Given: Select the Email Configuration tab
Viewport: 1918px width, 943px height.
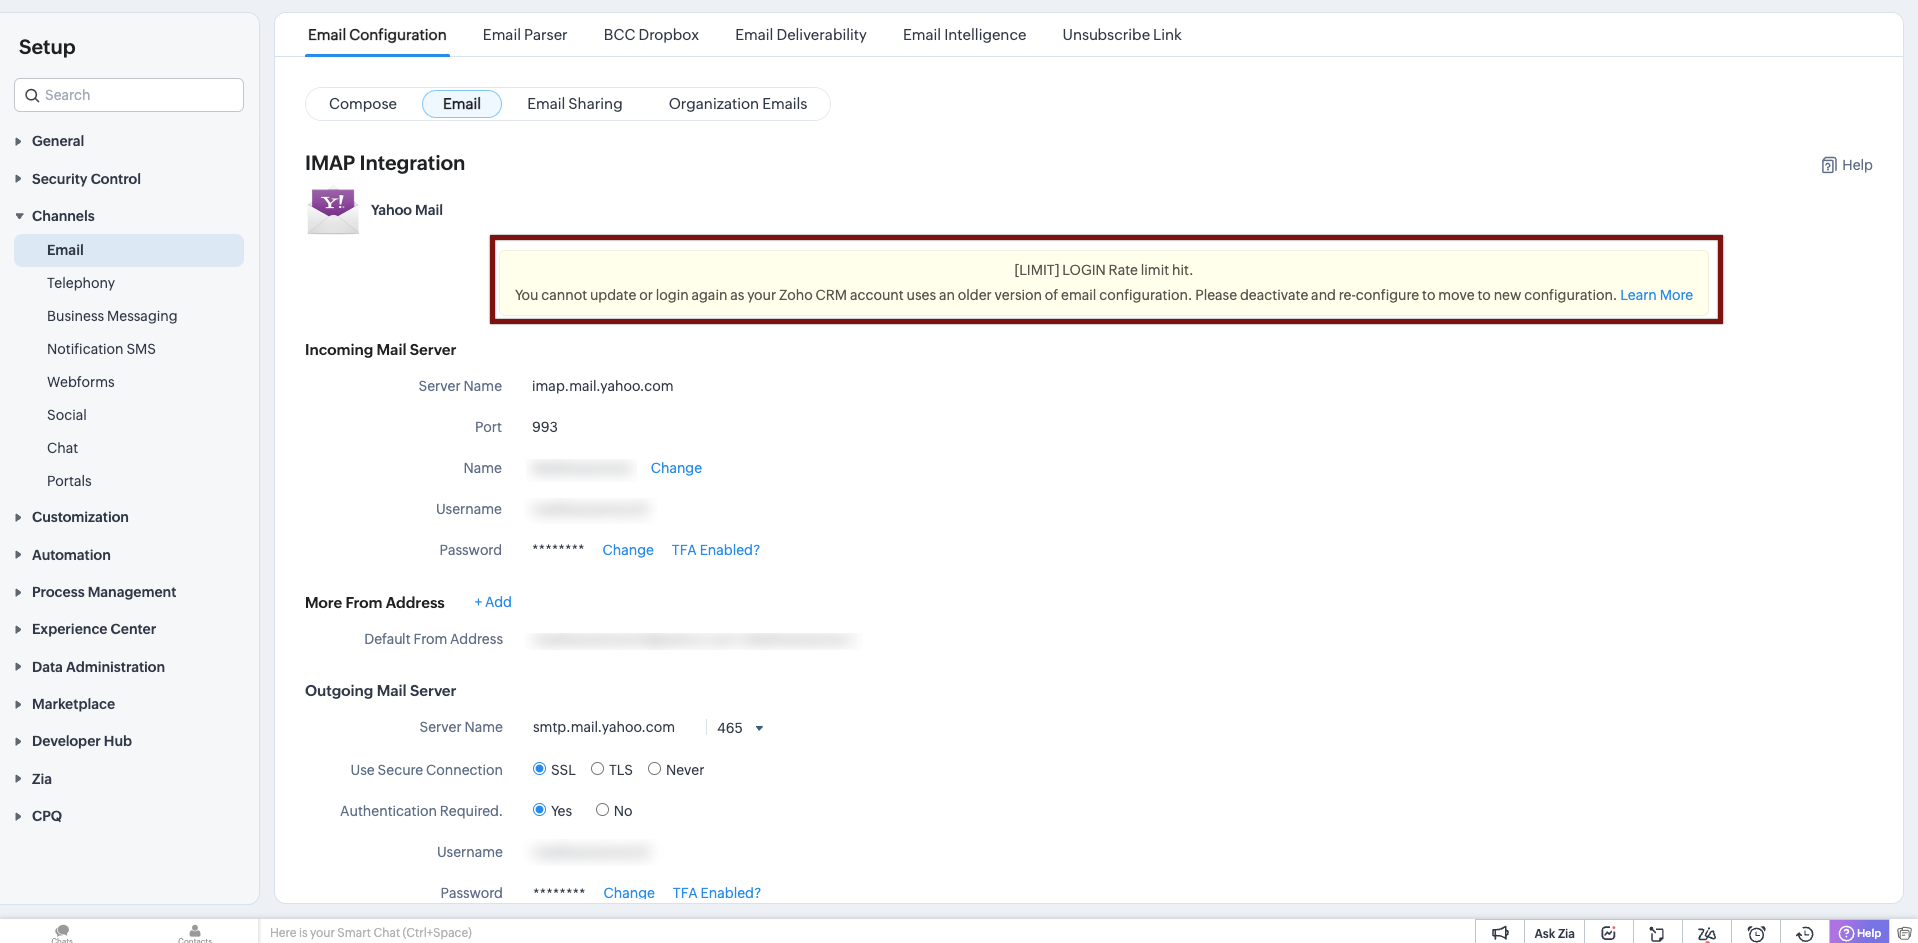Looking at the screenshot, I should pyautogui.click(x=377, y=35).
